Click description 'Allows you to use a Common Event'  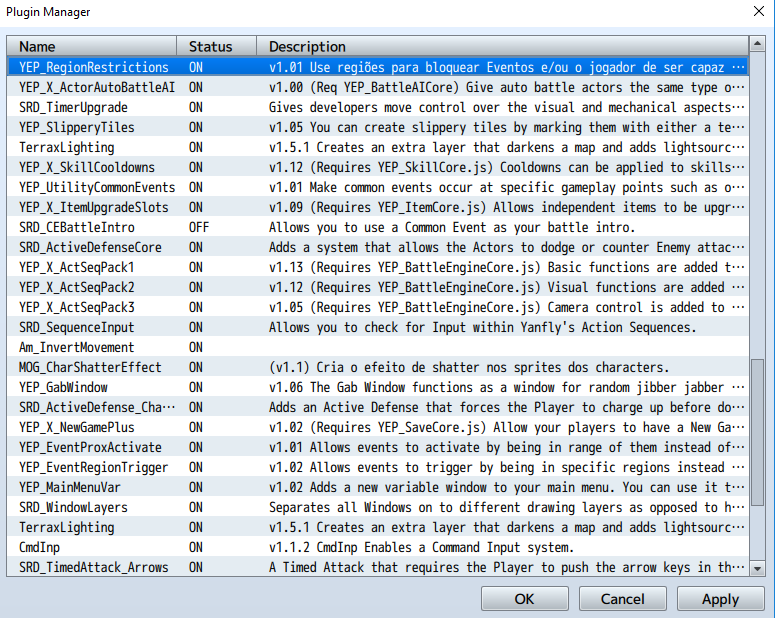[x=452, y=227]
